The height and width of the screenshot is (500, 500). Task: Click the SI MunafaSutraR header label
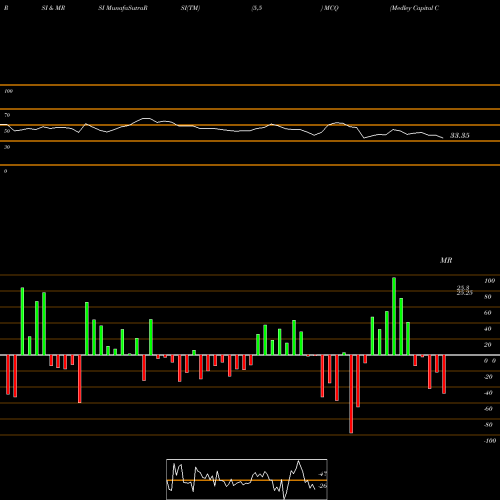(x=123, y=8)
